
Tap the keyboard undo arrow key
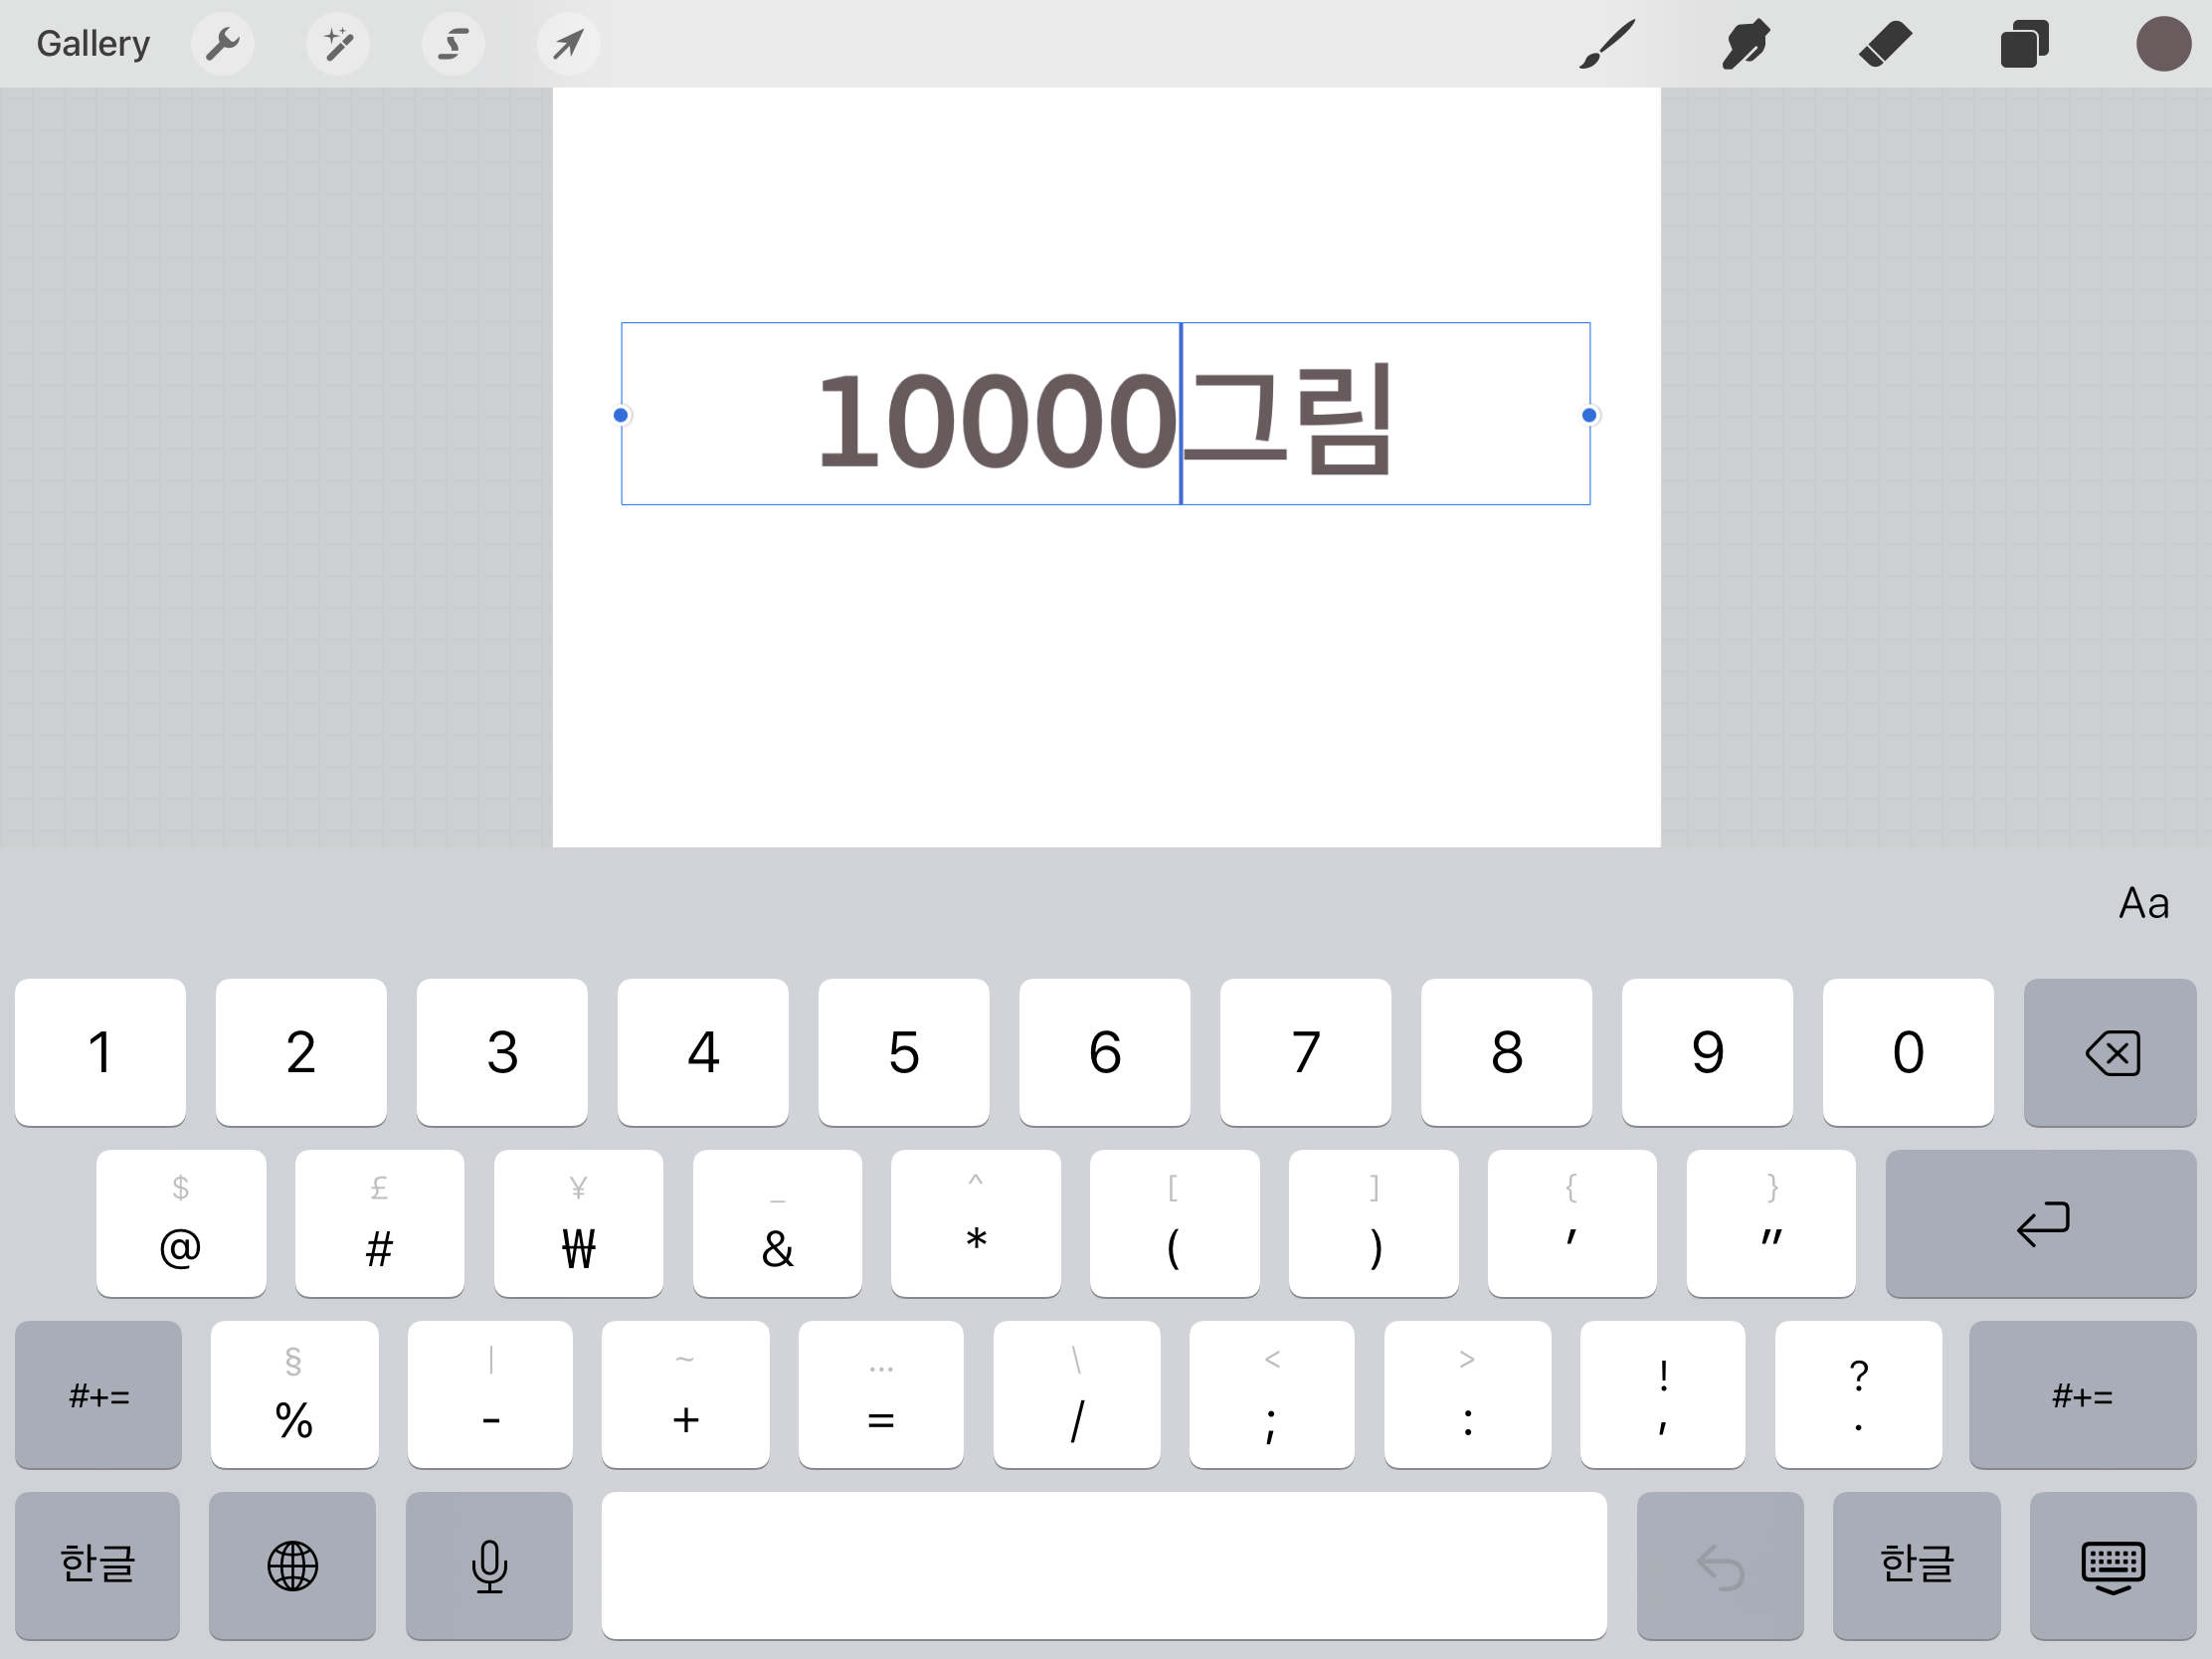1721,1566
